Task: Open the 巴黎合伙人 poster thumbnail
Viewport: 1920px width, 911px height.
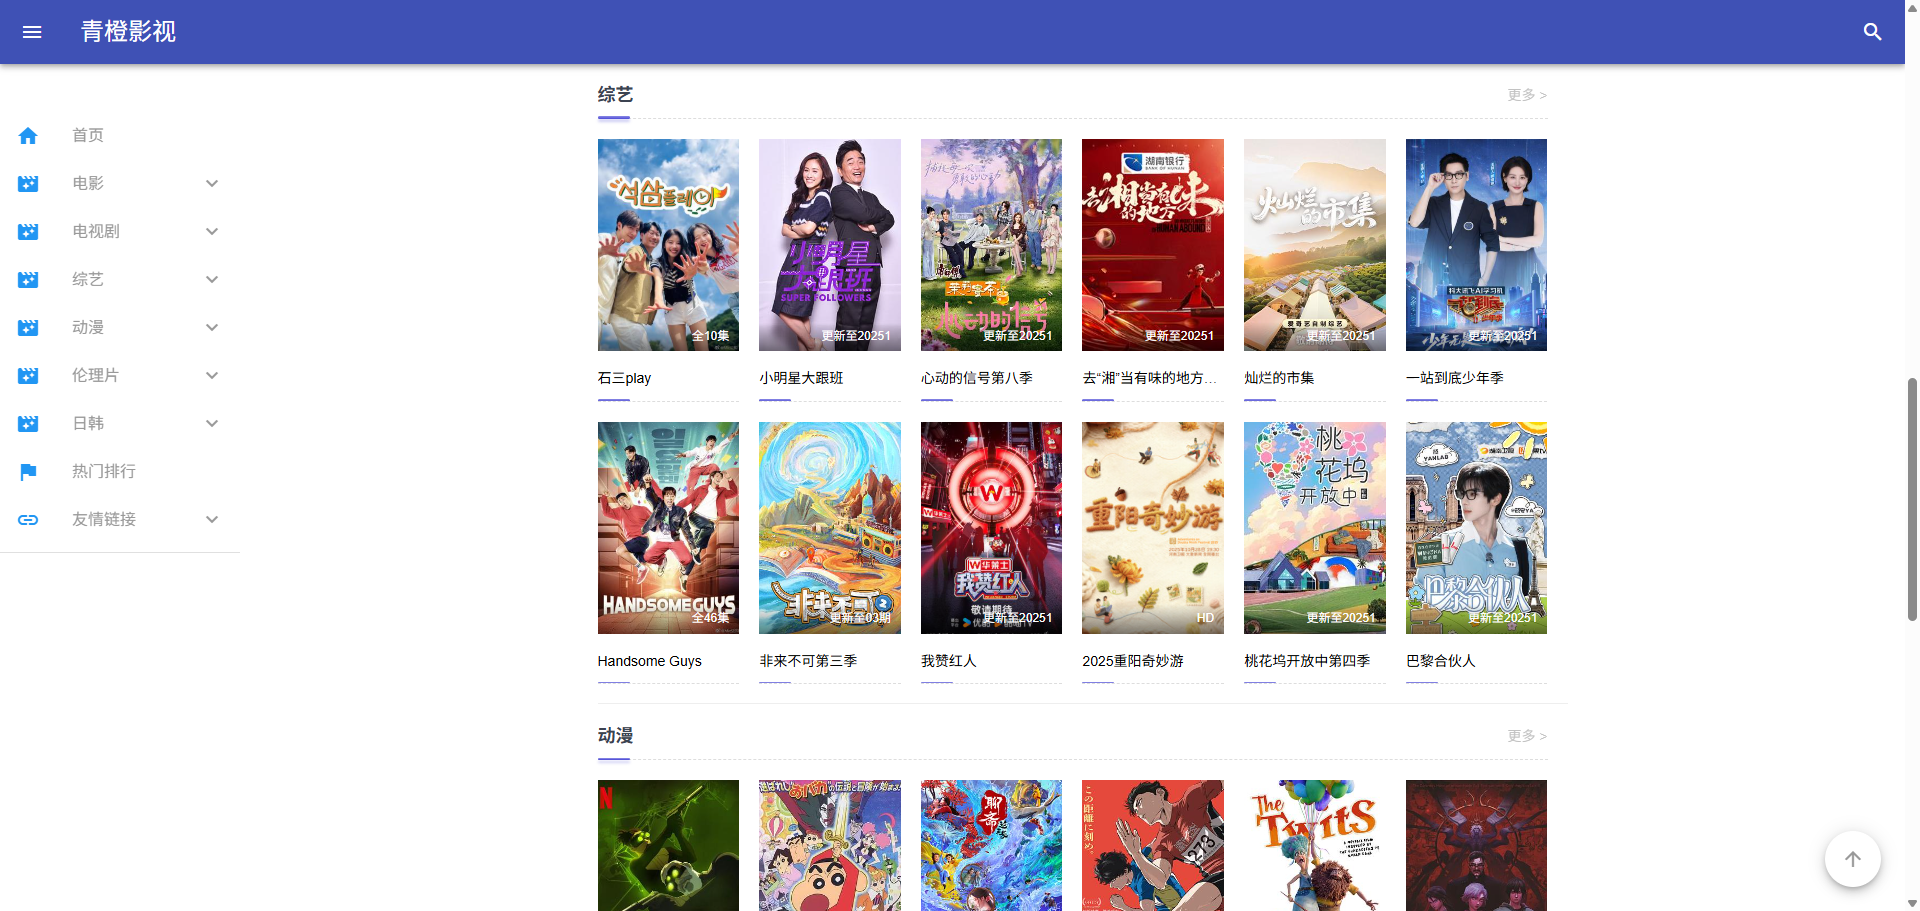Action: pos(1475,528)
